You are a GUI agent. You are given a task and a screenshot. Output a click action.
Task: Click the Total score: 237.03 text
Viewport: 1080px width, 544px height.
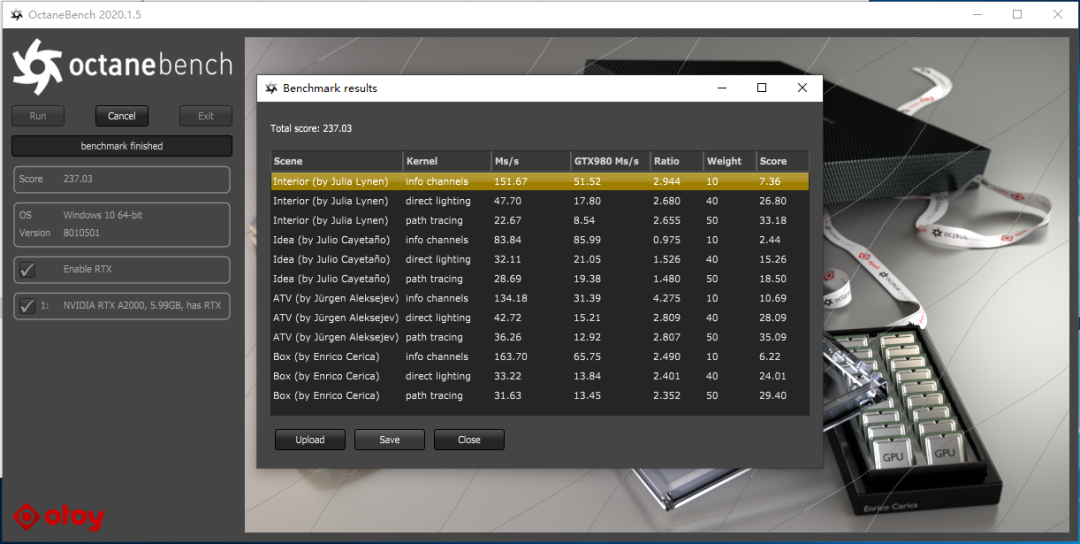311,128
